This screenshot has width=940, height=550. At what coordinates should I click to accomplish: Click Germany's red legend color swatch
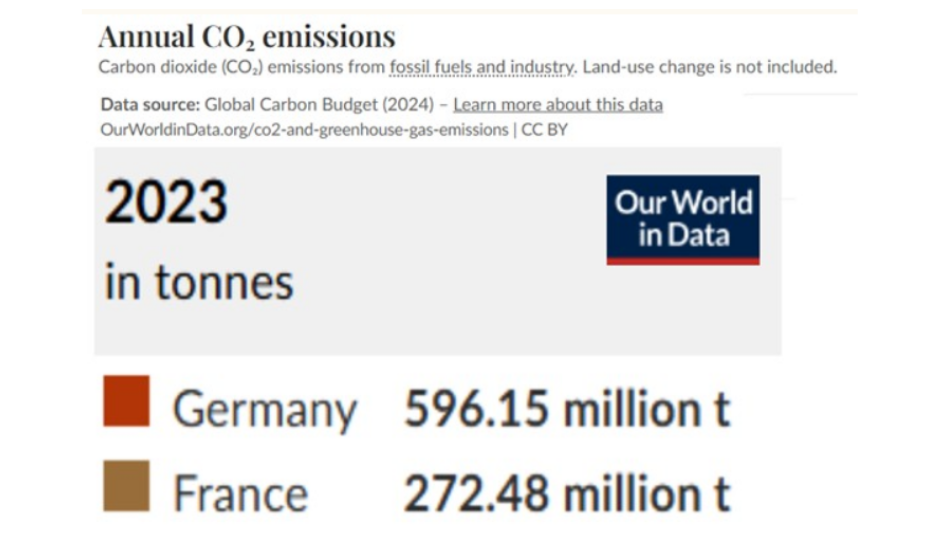(127, 401)
